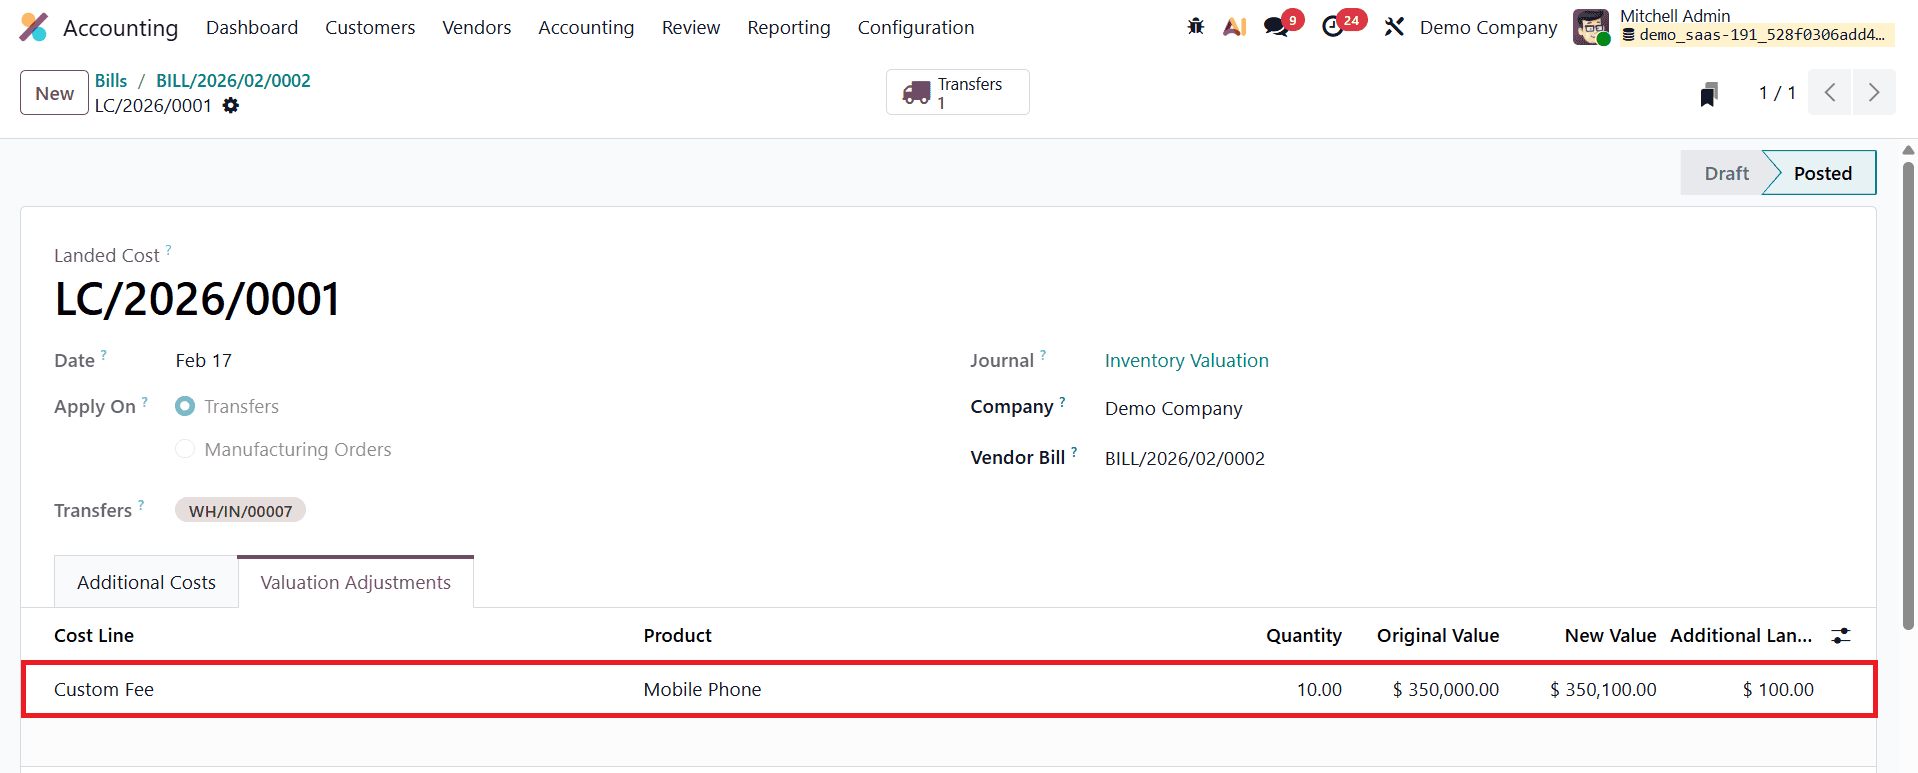This screenshot has width=1918, height=773.
Task: Select the Manufacturing Orders radio option
Action: tap(185, 449)
